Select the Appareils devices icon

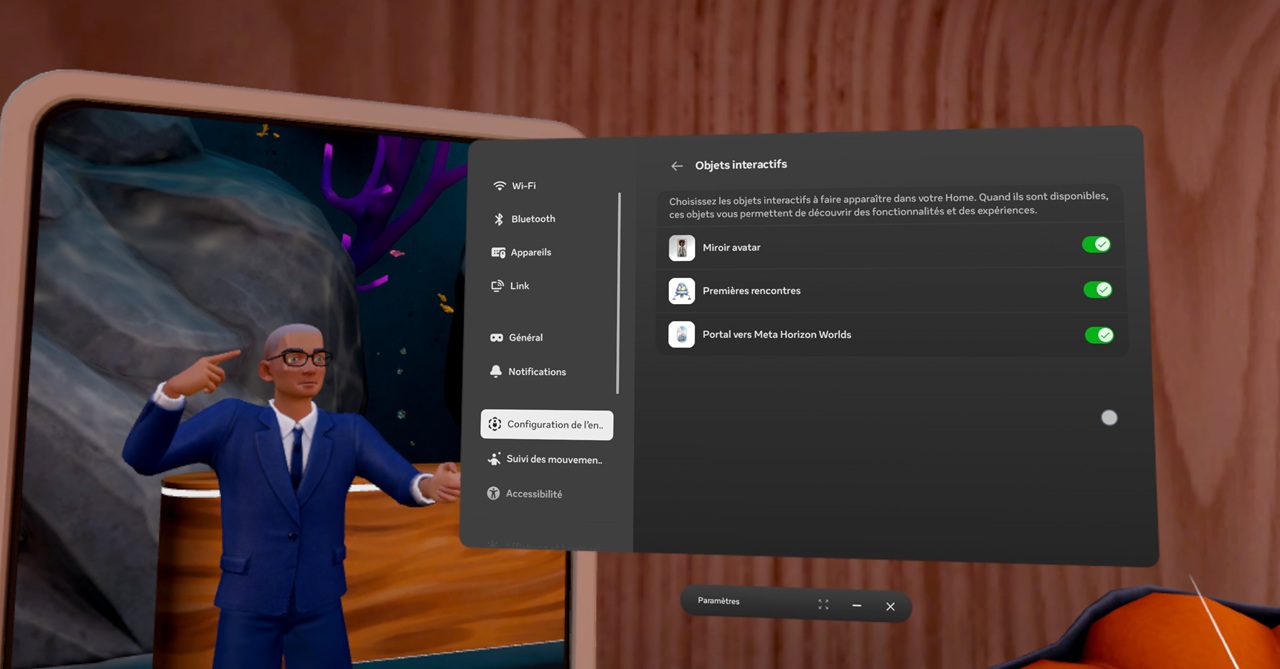[498, 253]
